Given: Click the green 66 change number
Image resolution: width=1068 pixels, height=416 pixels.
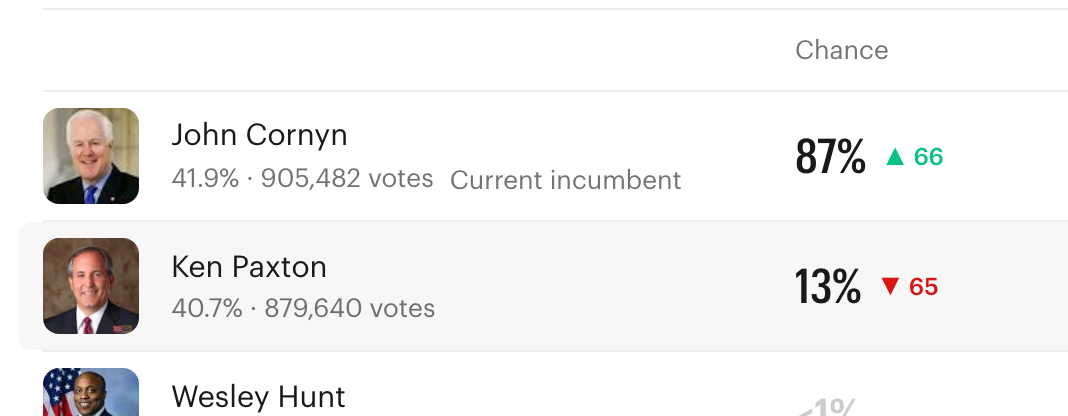Looking at the screenshot, I should tap(928, 157).
